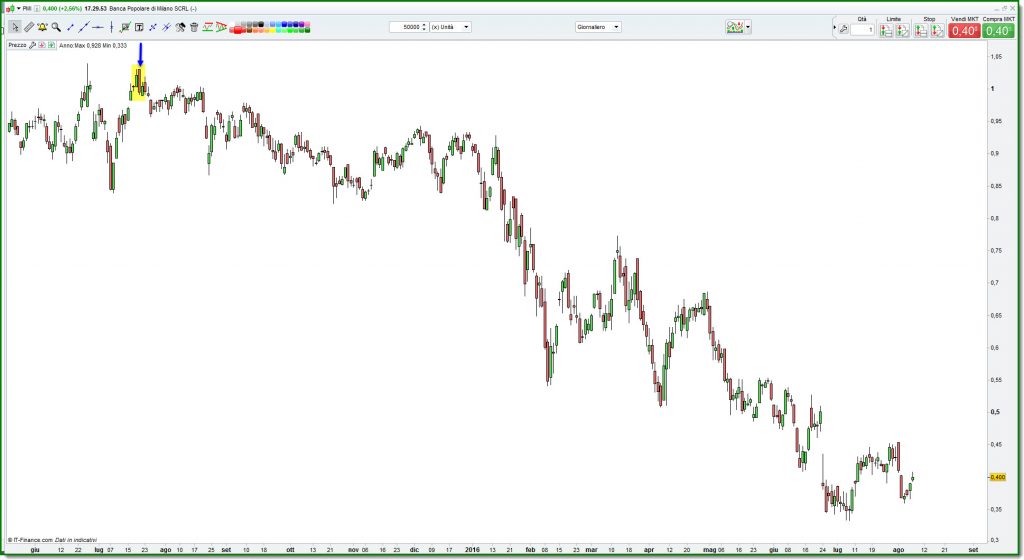This screenshot has width=1024, height=560.
Task: Pick the black color swatch
Action: point(261,24)
